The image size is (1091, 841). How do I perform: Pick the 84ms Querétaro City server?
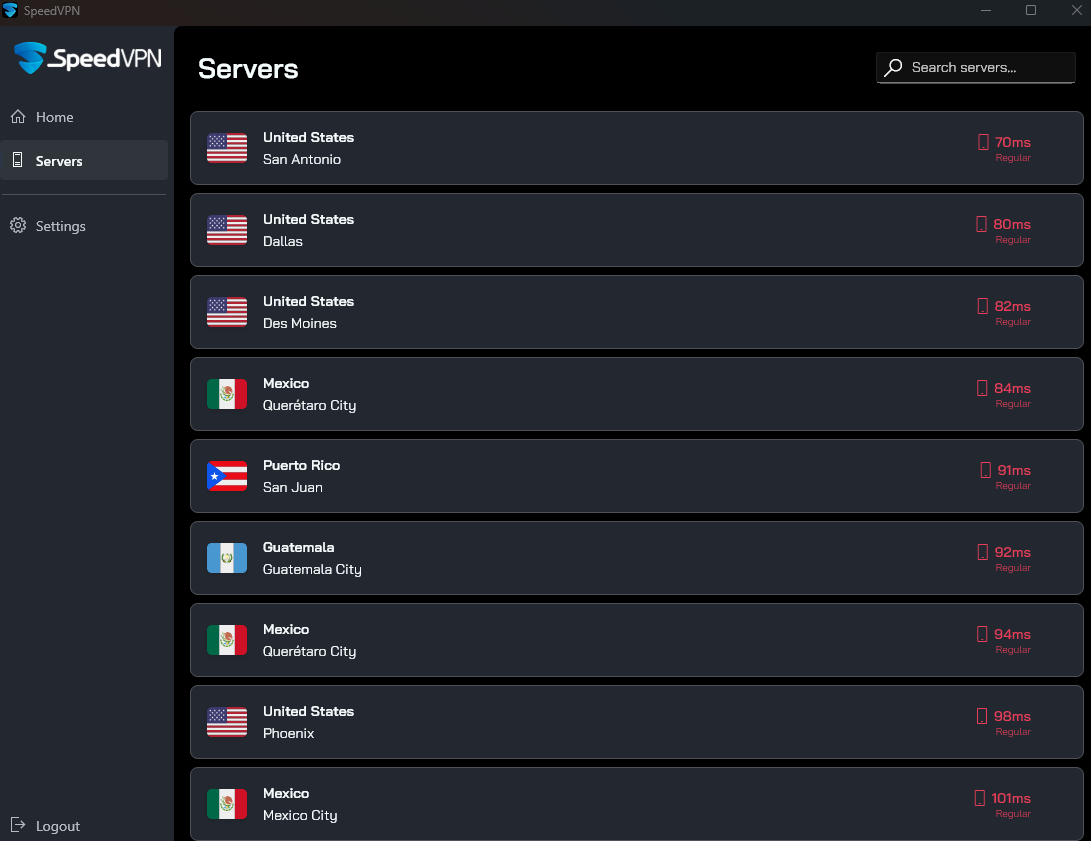pyautogui.click(x=636, y=394)
